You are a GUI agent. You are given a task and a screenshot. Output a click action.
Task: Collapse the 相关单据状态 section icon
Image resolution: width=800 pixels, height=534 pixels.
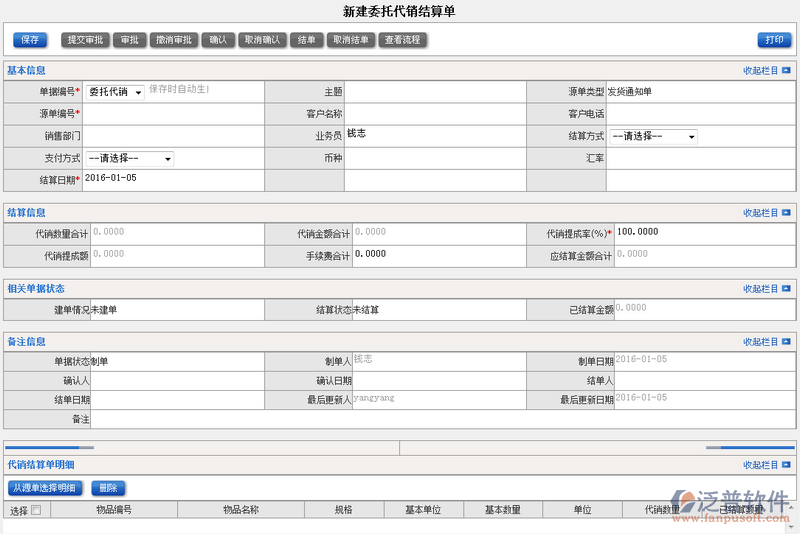(786, 289)
